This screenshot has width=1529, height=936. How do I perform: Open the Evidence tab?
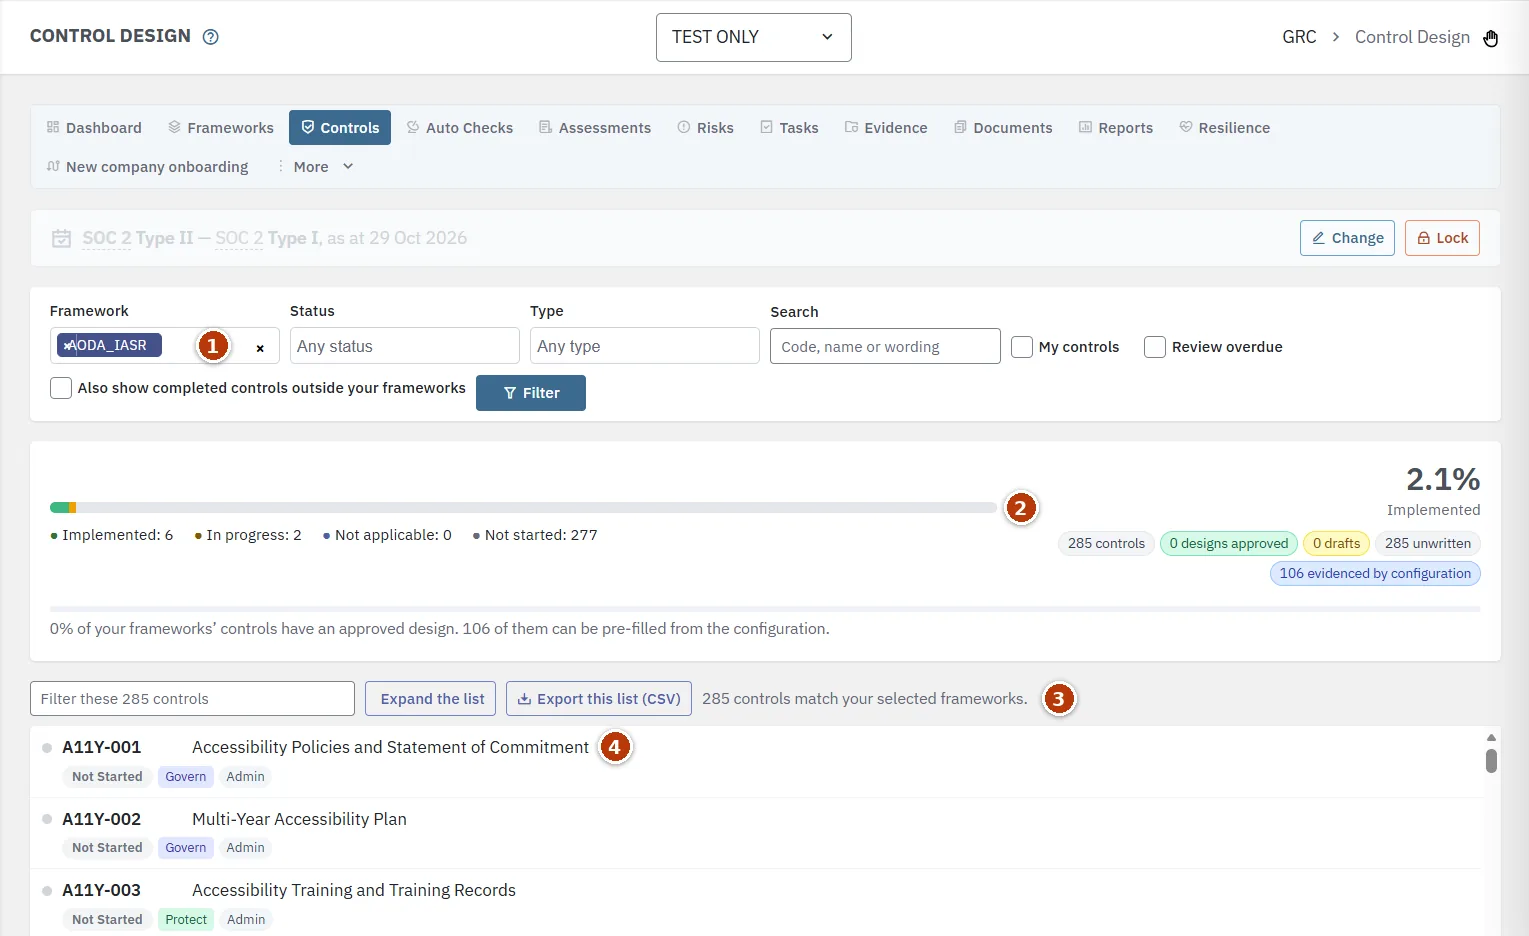[886, 128]
